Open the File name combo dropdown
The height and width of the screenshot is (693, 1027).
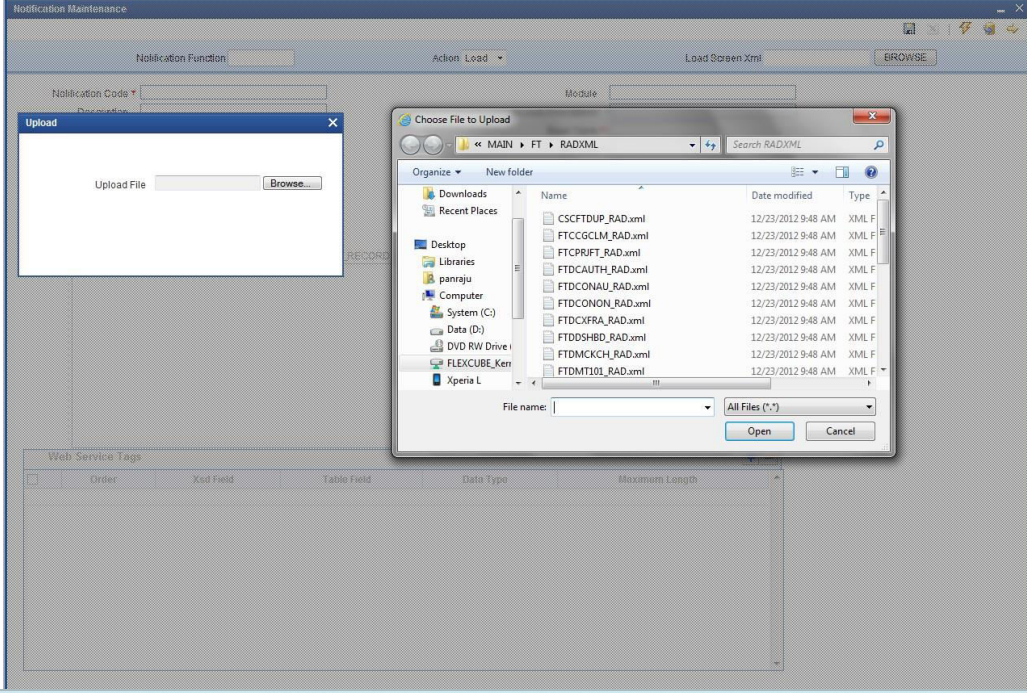(x=707, y=407)
